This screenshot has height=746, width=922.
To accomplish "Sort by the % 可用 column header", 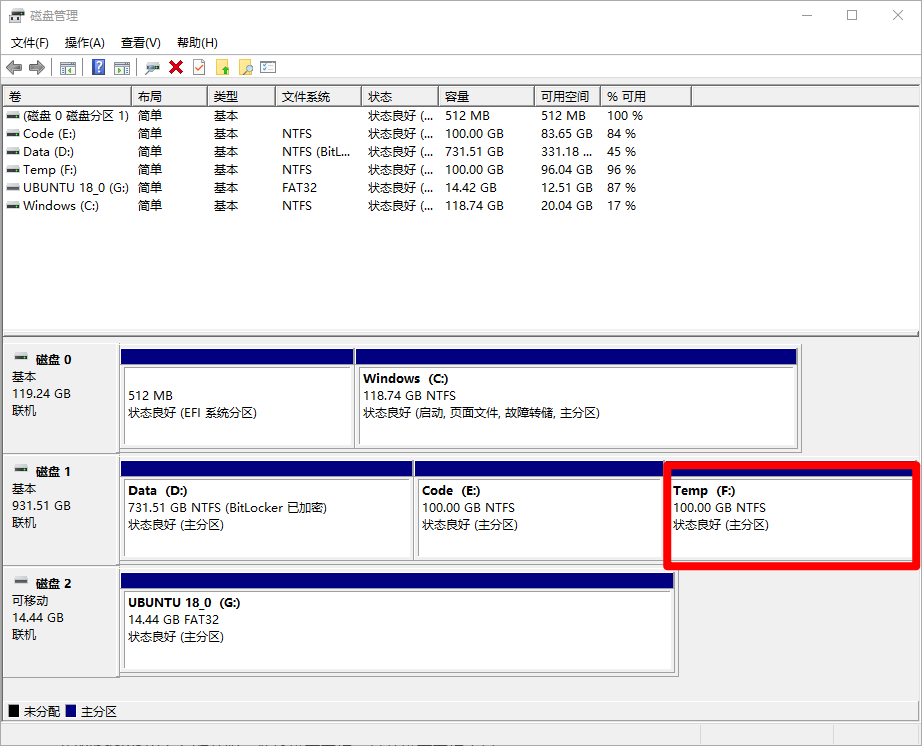I will [x=646, y=96].
